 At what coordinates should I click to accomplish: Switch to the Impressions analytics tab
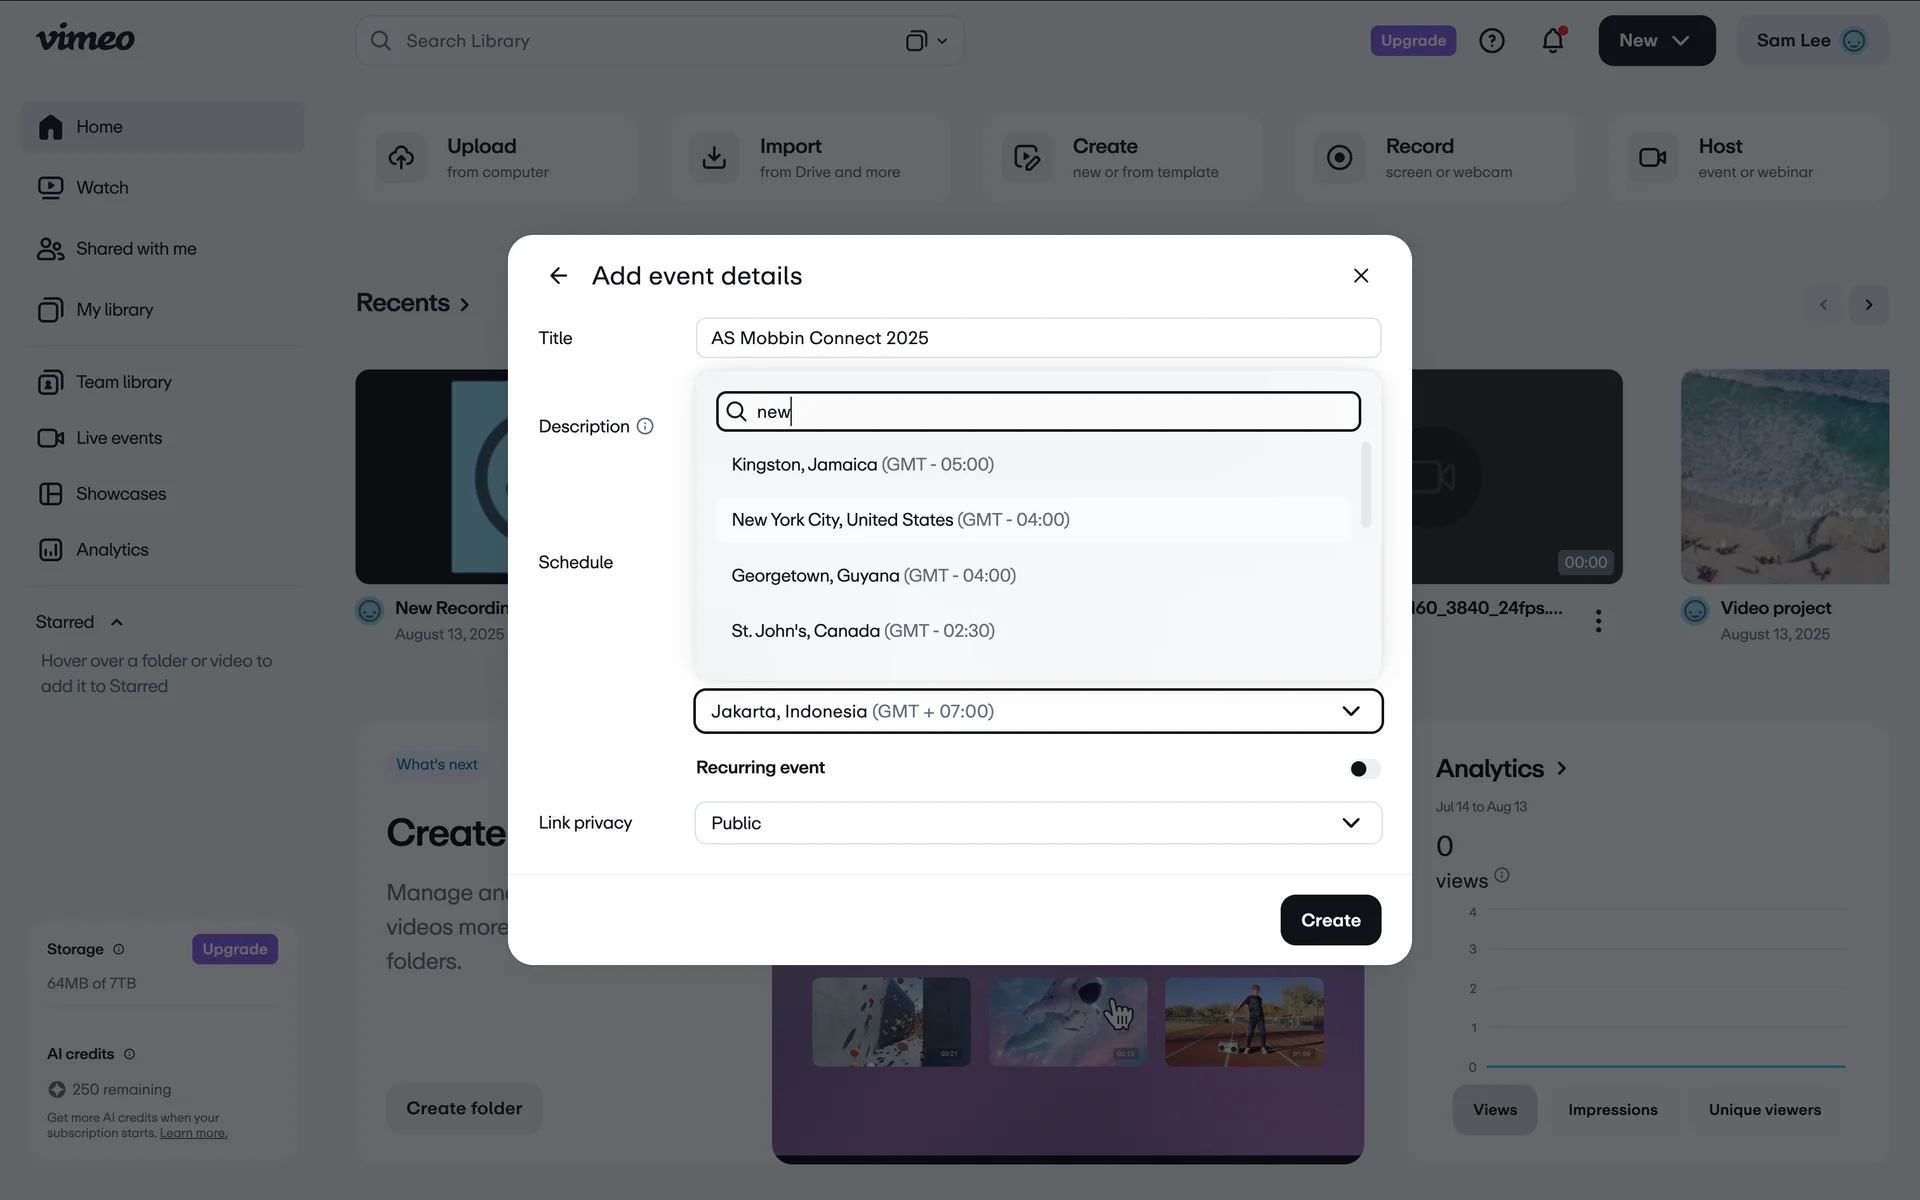[x=1612, y=1110]
